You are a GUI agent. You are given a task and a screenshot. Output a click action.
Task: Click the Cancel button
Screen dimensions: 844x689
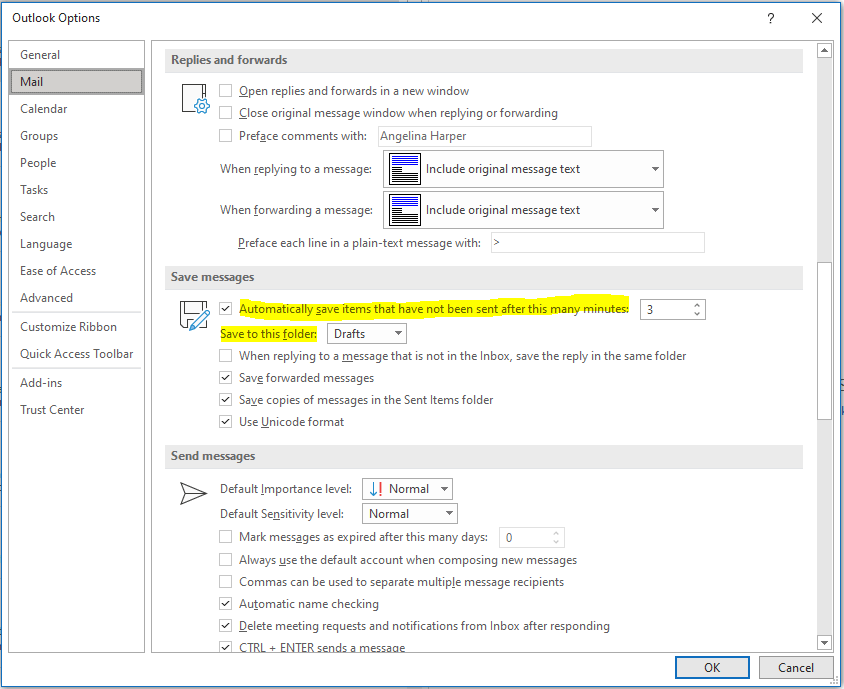[x=796, y=667]
